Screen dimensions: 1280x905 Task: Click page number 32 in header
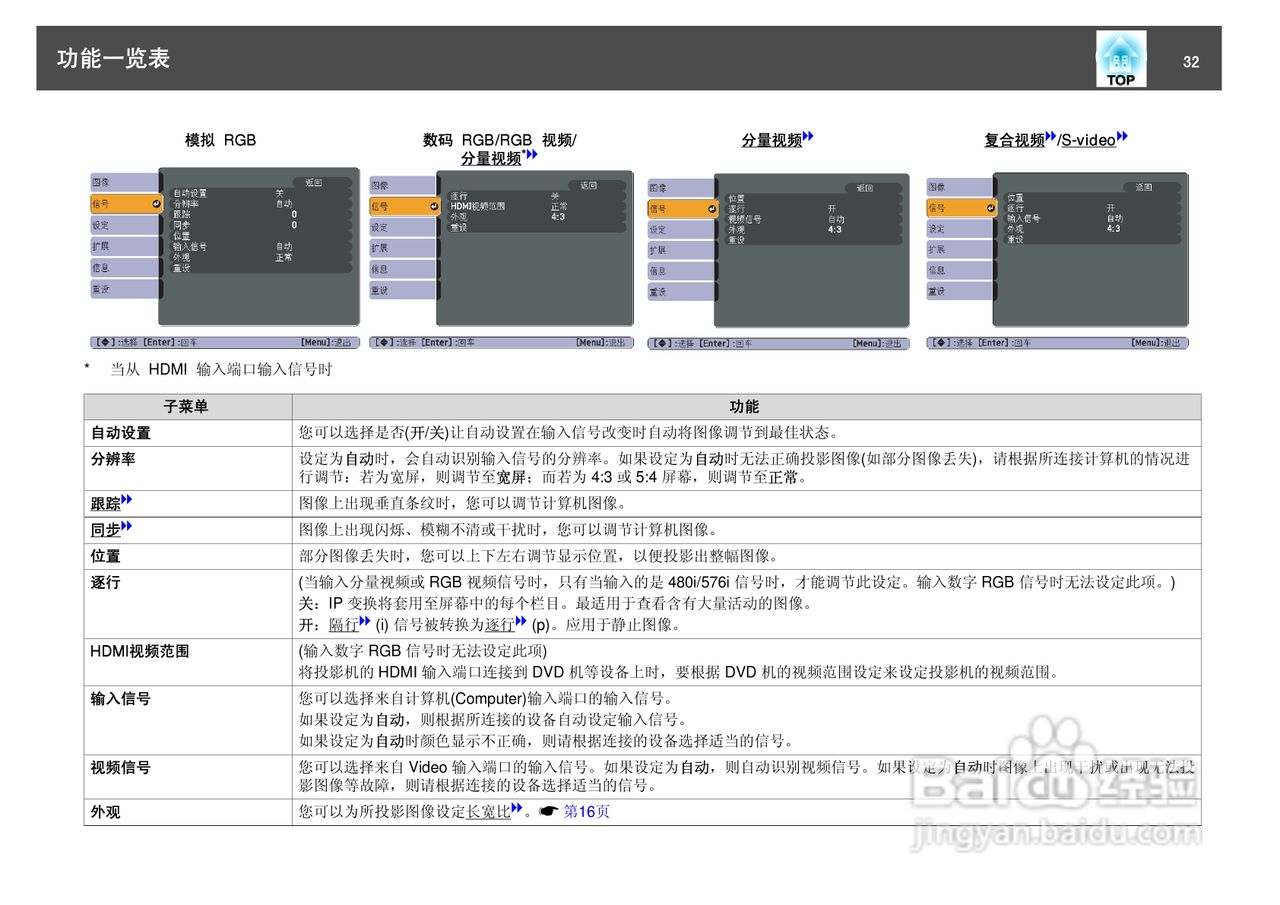point(1190,61)
